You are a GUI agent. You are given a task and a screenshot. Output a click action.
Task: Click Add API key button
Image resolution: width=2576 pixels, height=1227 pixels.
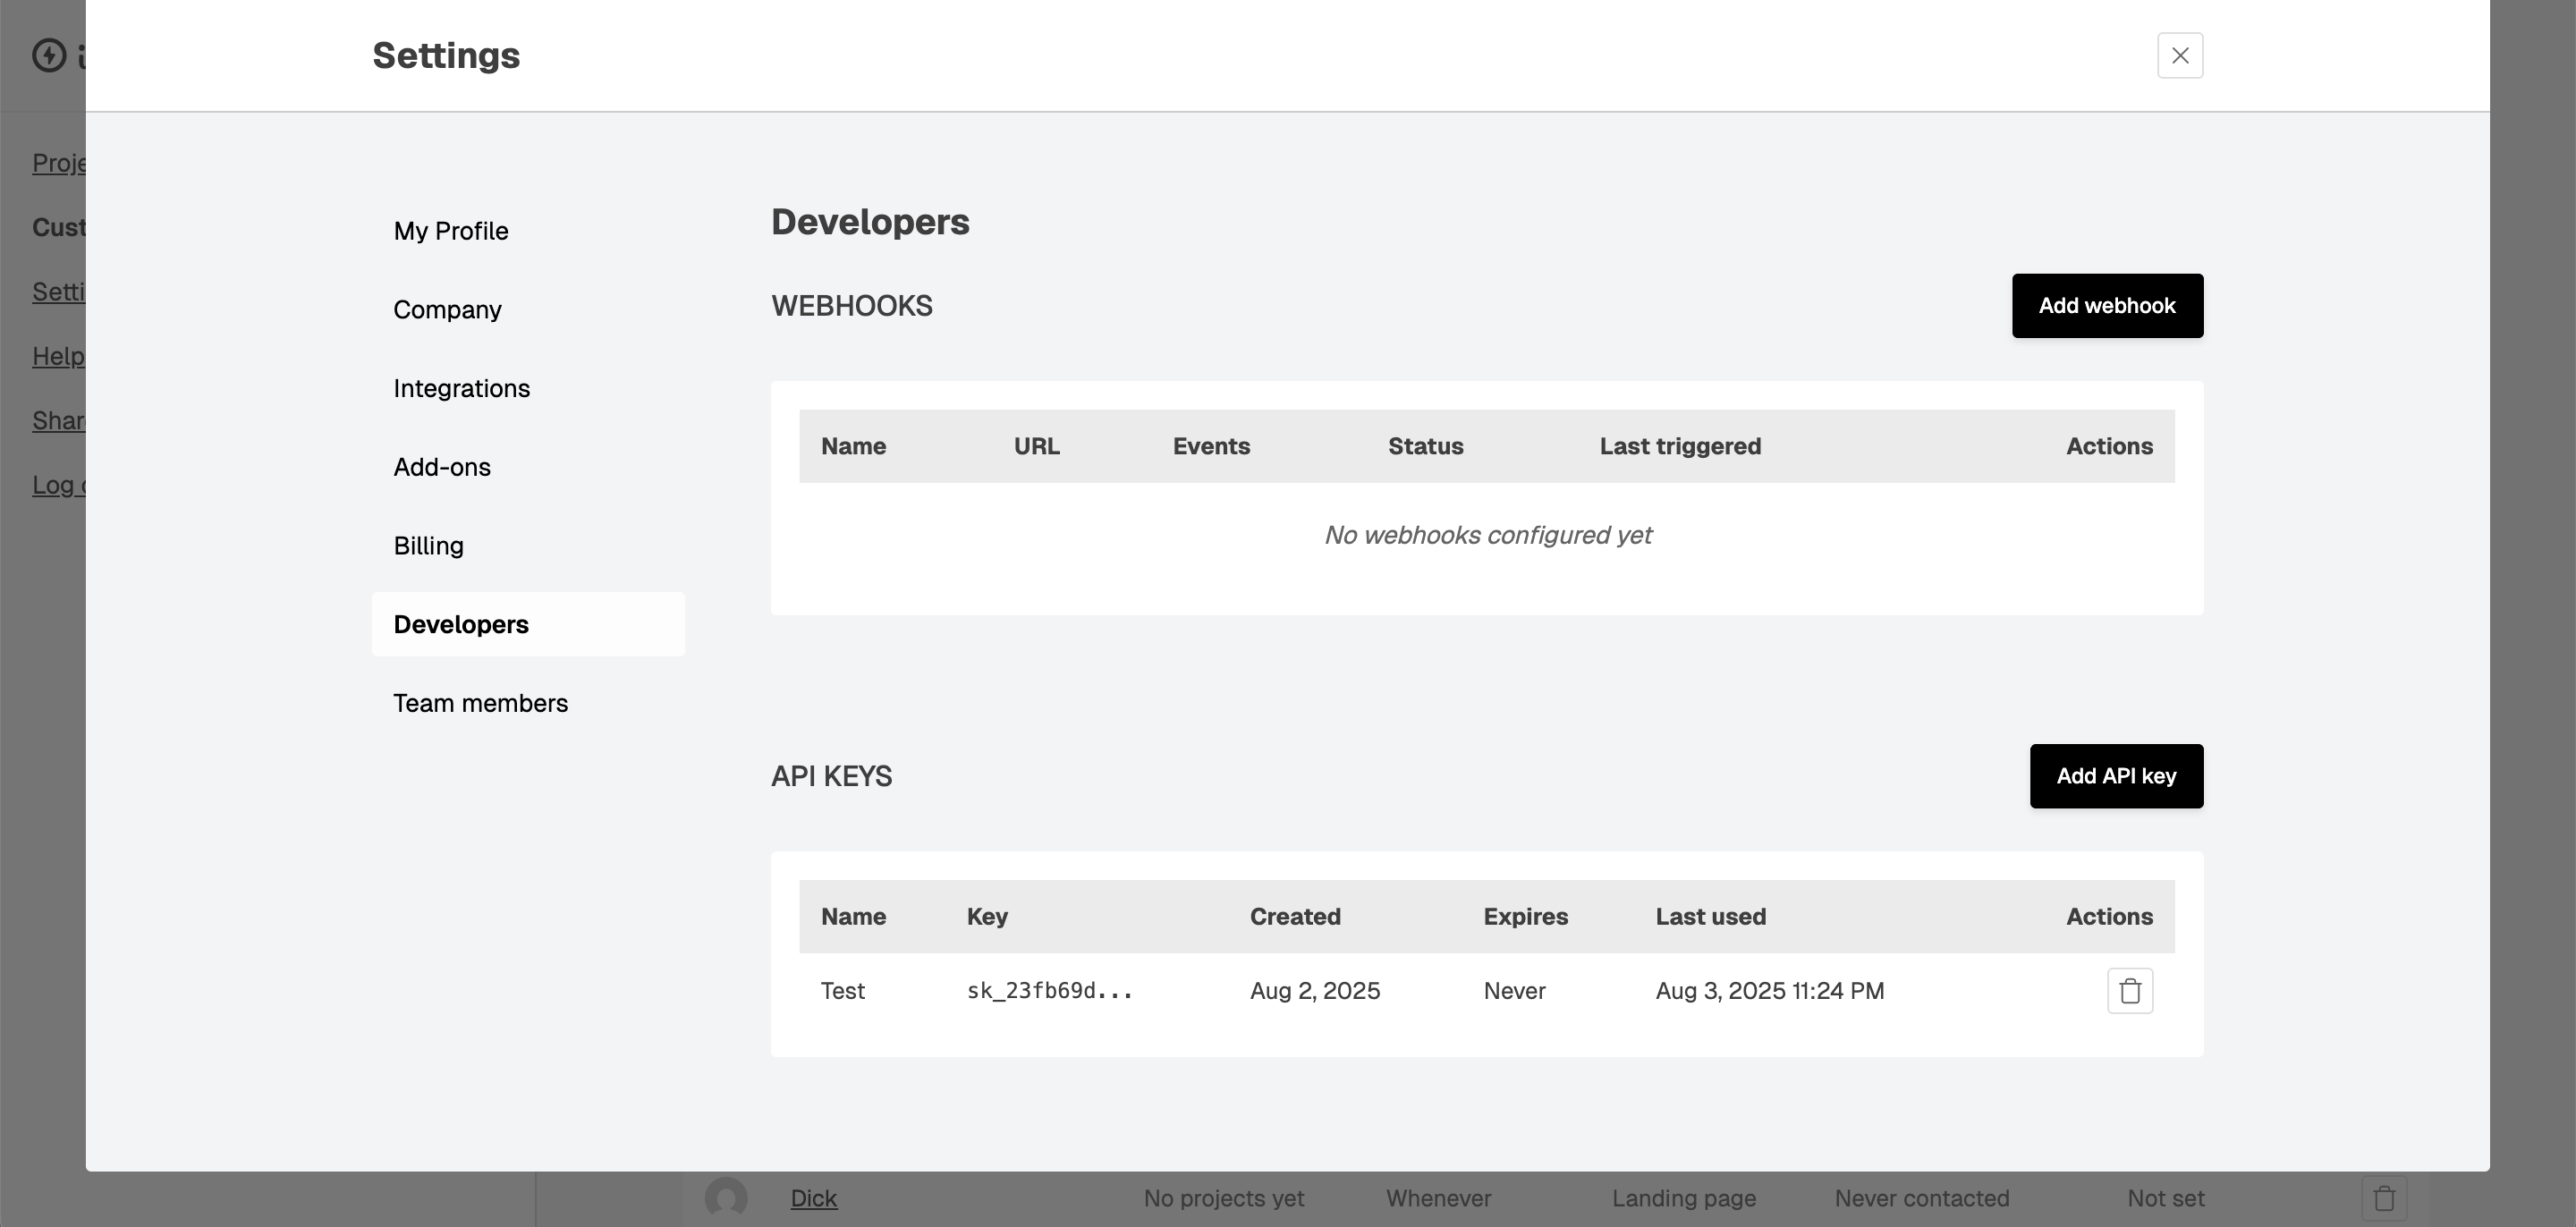click(x=2116, y=776)
